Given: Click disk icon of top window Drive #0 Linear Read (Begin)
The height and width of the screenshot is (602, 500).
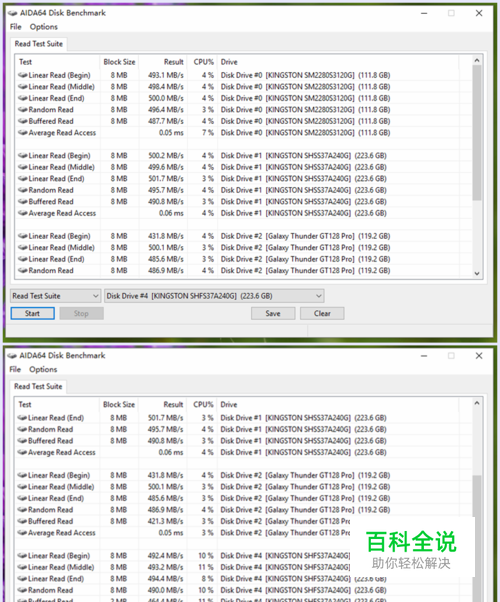Looking at the screenshot, I should pos(23,75).
